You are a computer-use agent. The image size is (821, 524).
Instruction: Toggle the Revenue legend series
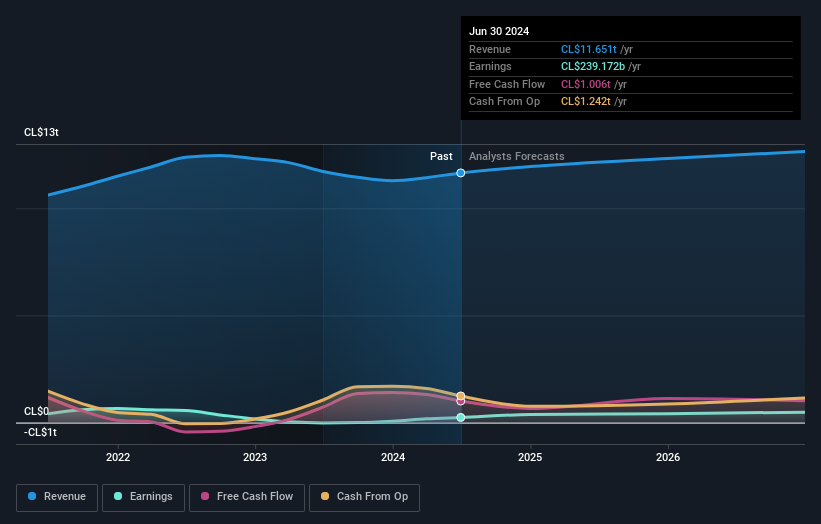point(57,497)
